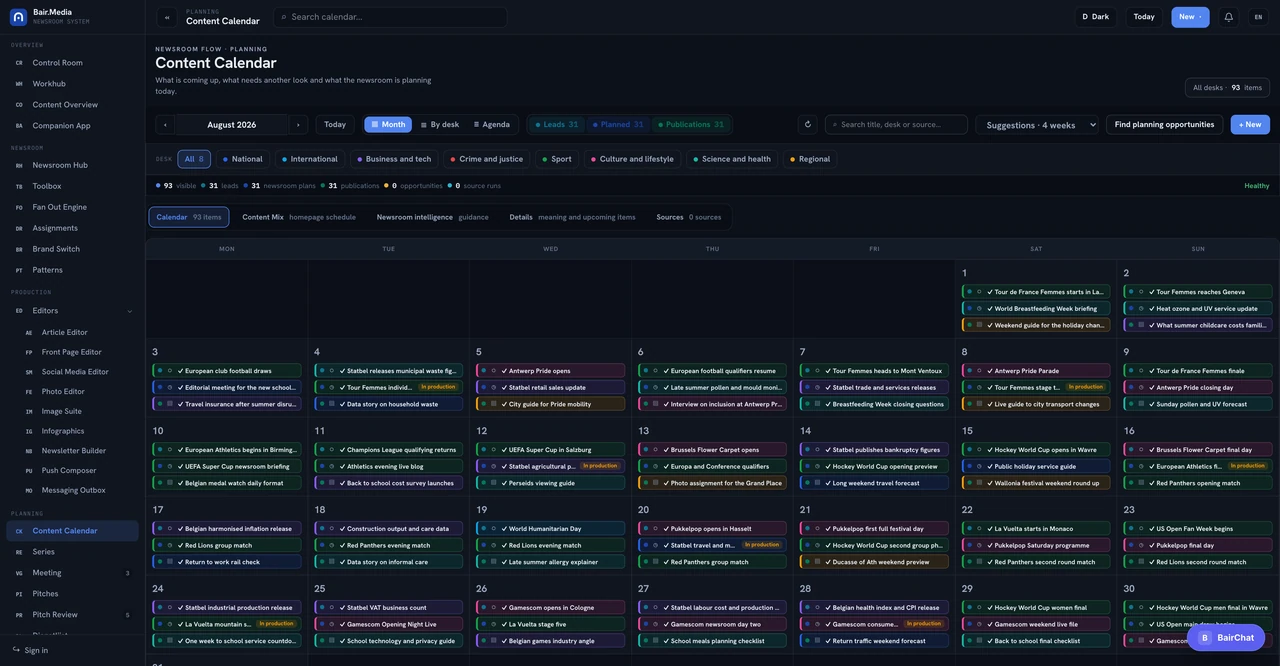
Task: Open Brand Switch in the sidebar
Action: pyautogui.click(x=72, y=249)
